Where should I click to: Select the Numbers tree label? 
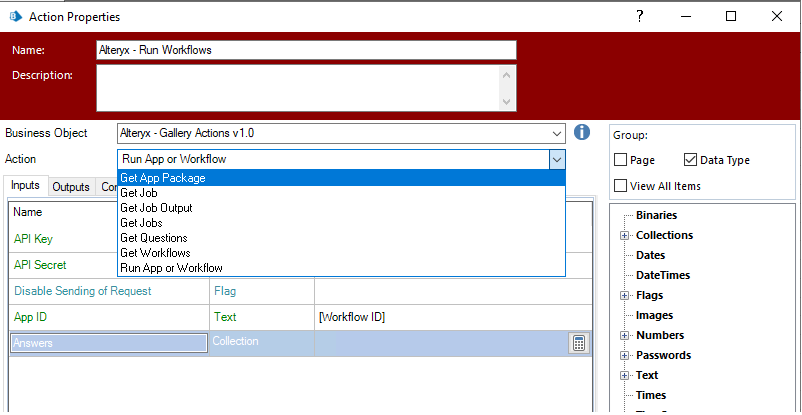point(660,335)
